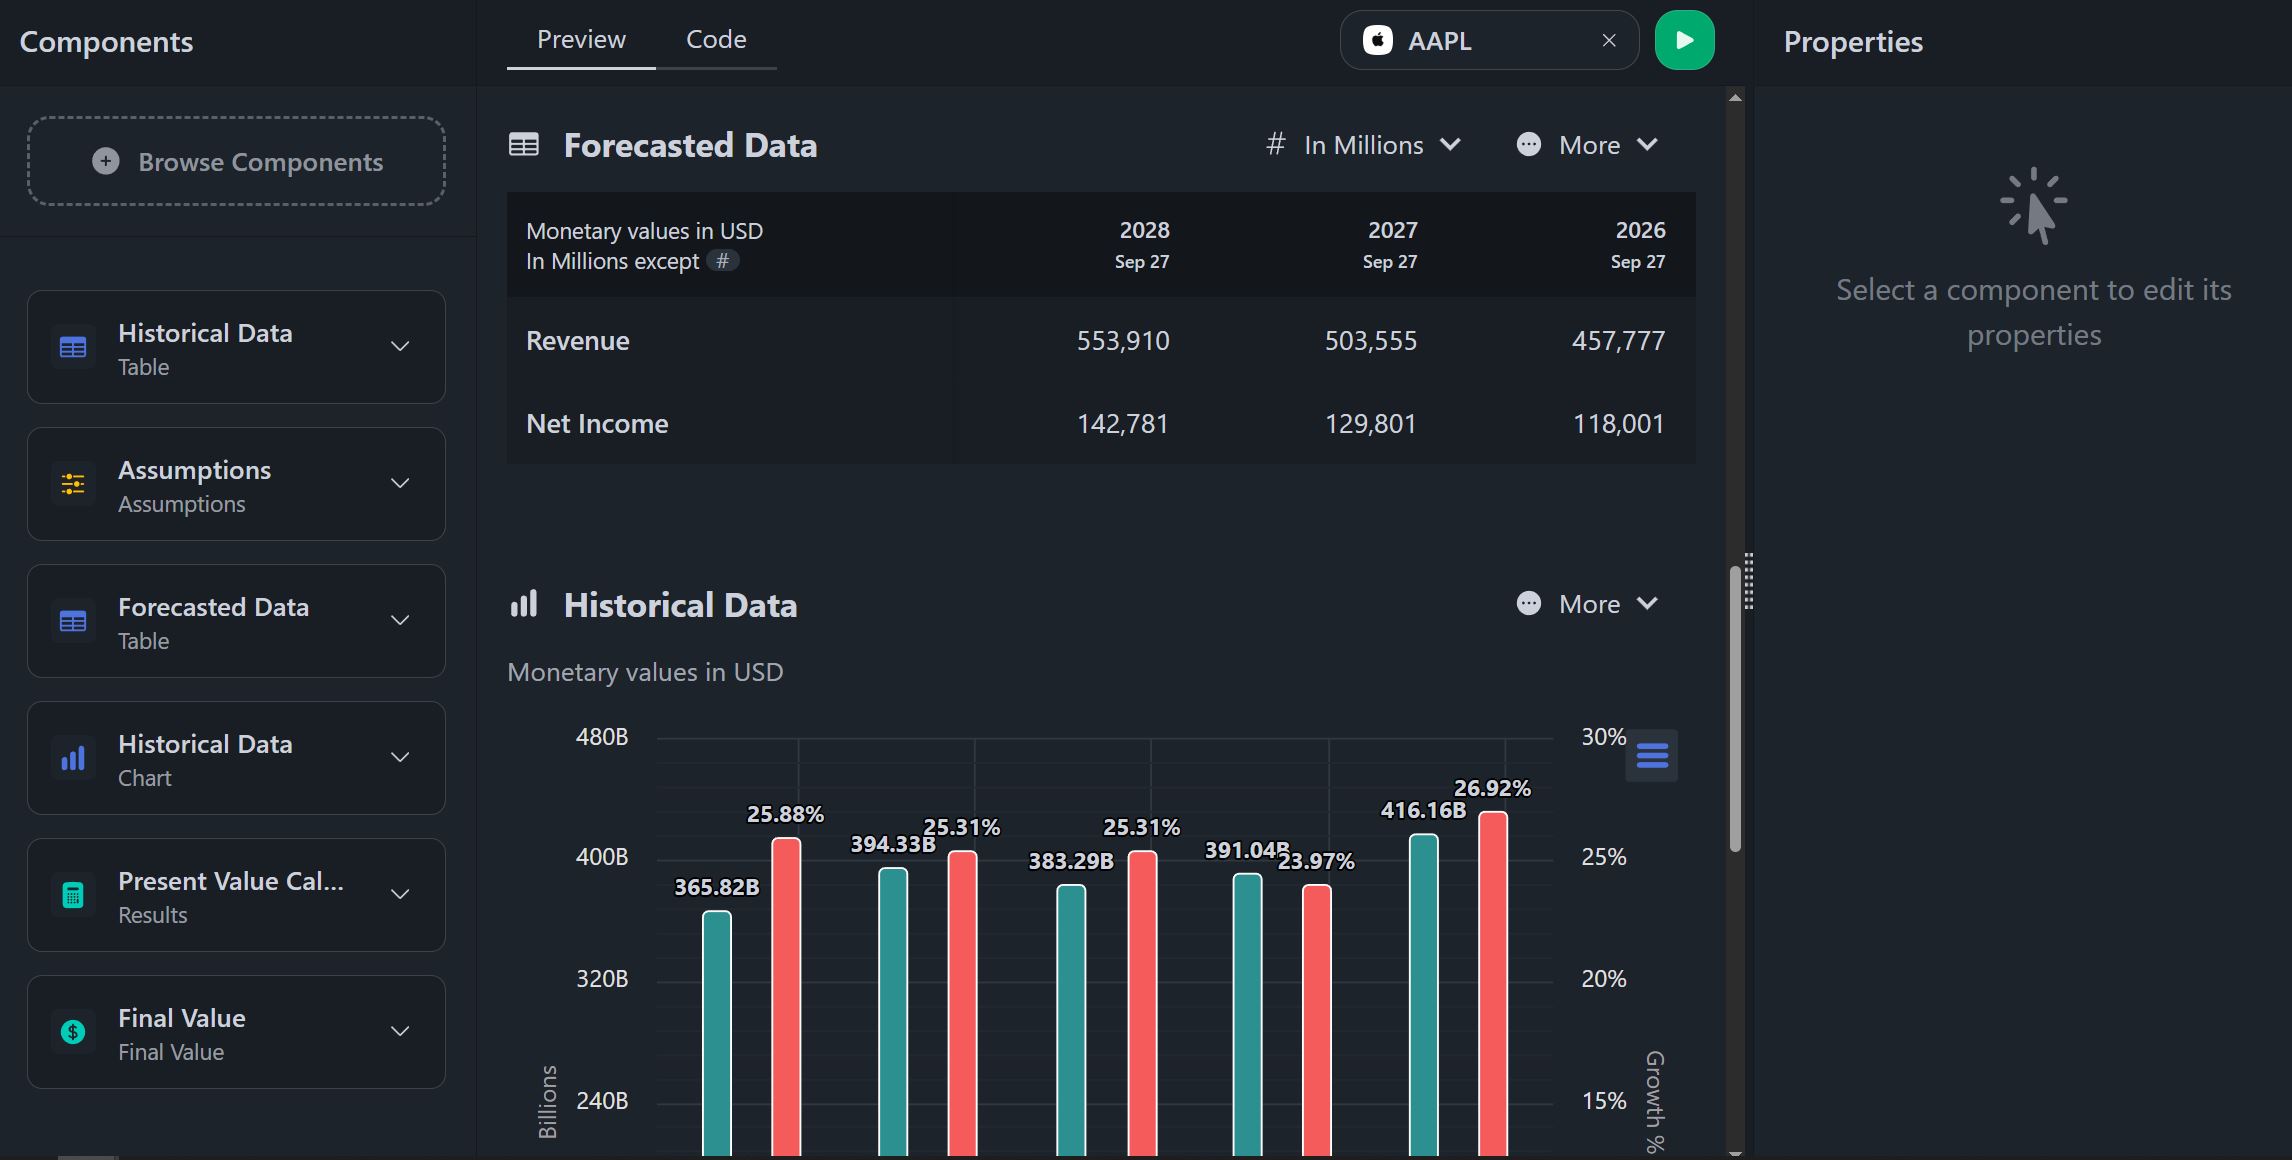Open the More menu for the Historical Data chart
This screenshot has width=2292, height=1160.
(x=1588, y=605)
